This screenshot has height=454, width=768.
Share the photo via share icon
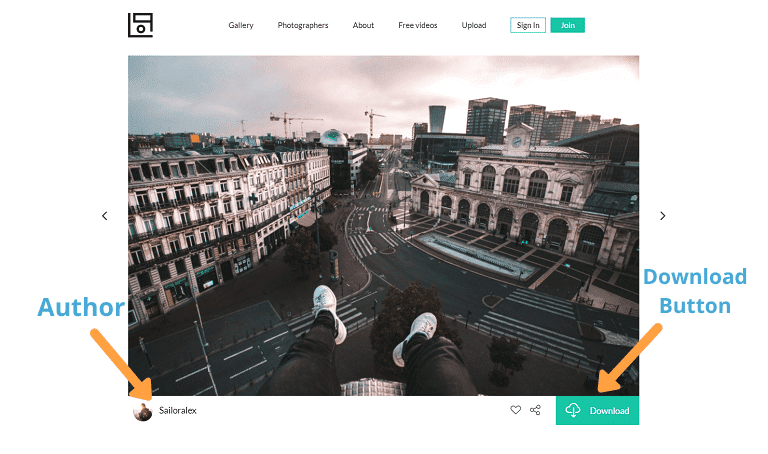pyautogui.click(x=535, y=410)
